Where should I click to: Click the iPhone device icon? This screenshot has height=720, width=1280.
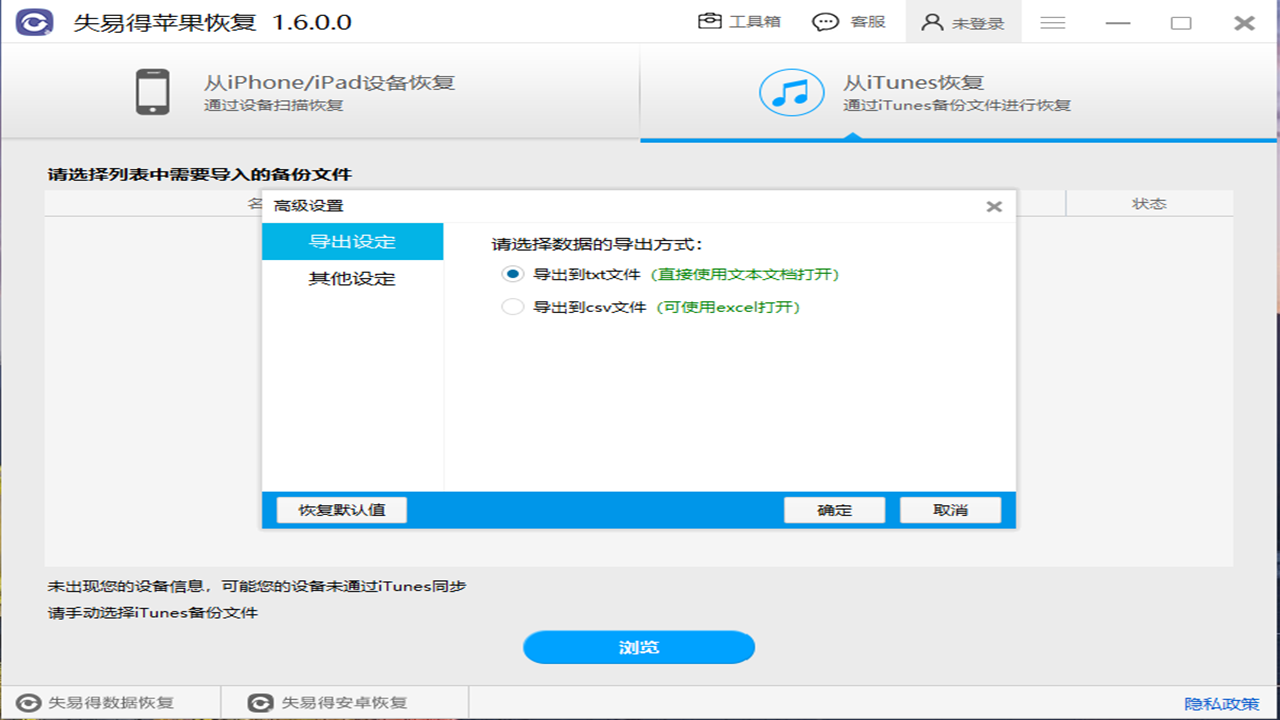152,92
